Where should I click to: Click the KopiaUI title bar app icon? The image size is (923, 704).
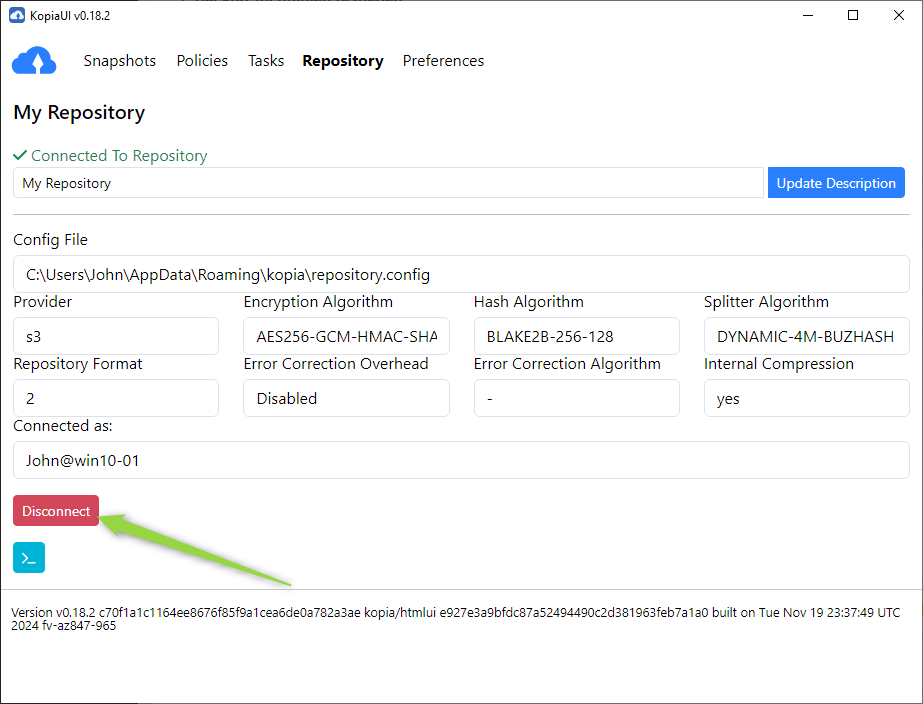17,15
